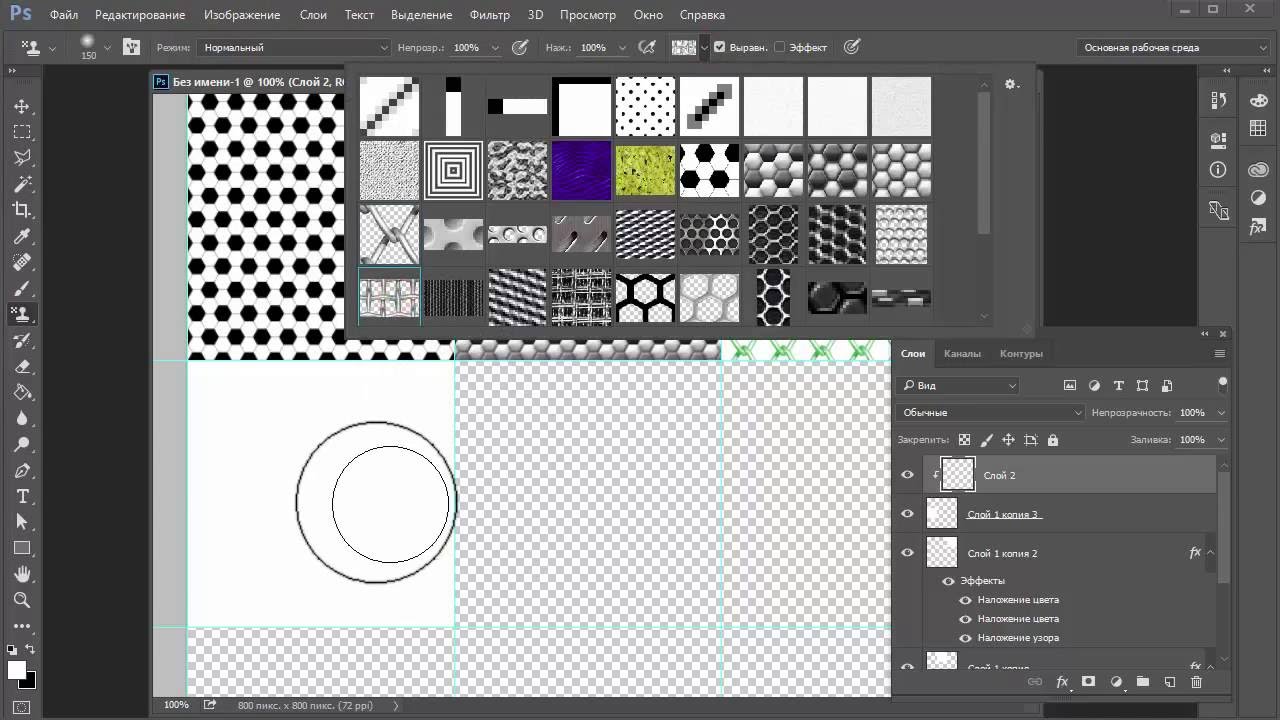Filter layers by type (T icon)
The height and width of the screenshot is (720, 1280).
coord(1118,386)
